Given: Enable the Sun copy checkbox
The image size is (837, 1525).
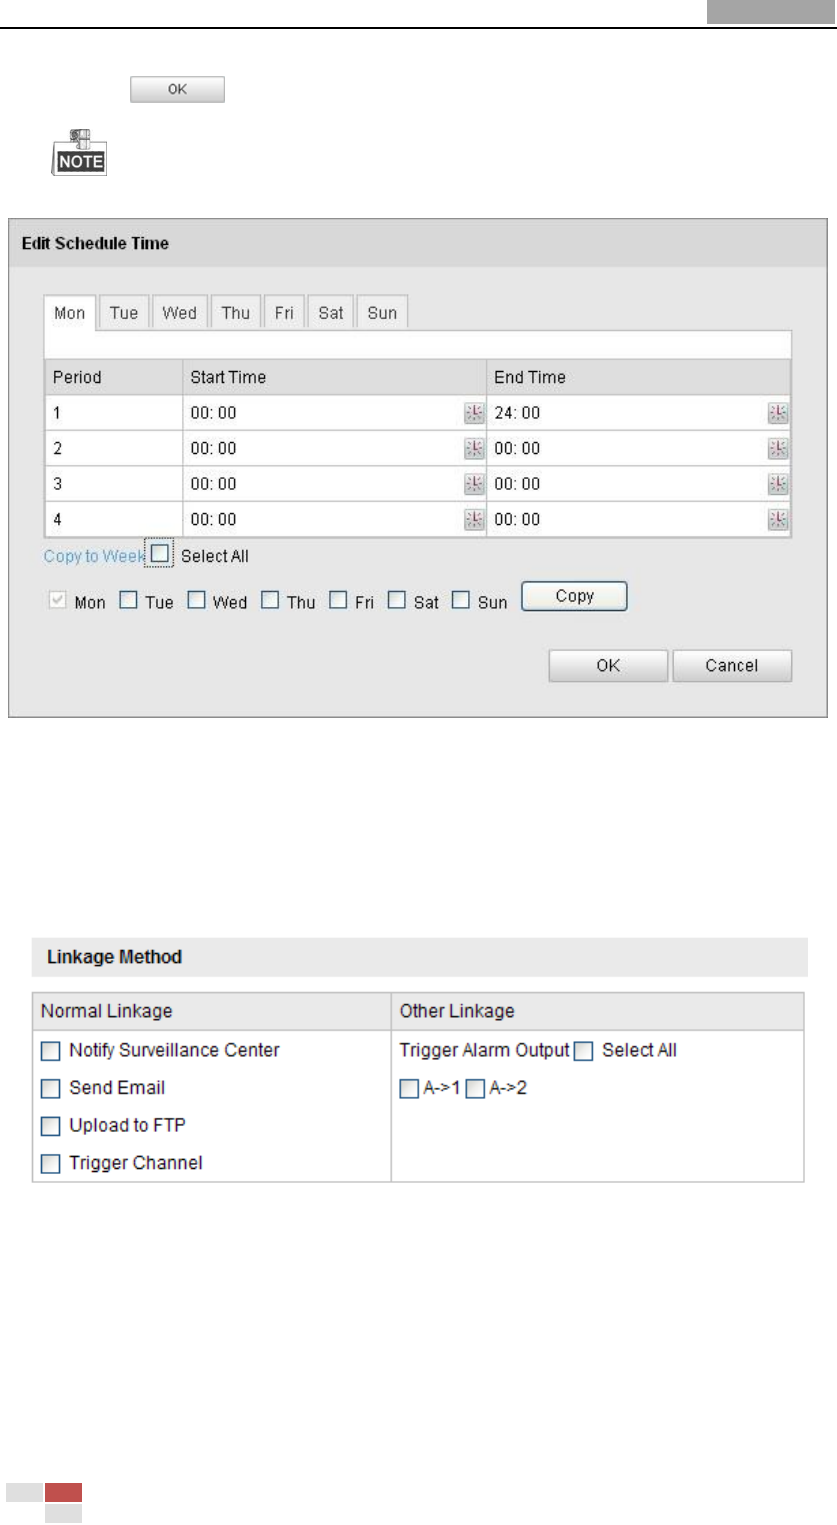Looking at the screenshot, I should pos(461,602).
